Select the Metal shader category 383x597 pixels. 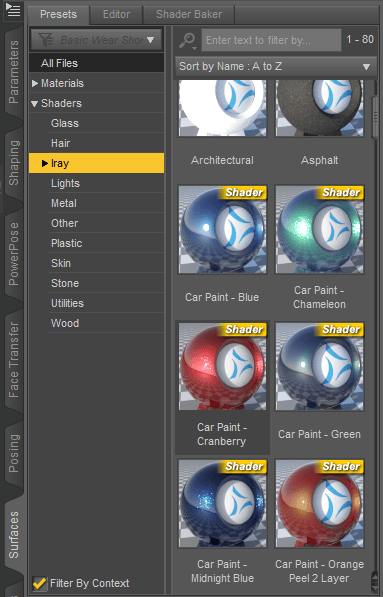[107, 203]
